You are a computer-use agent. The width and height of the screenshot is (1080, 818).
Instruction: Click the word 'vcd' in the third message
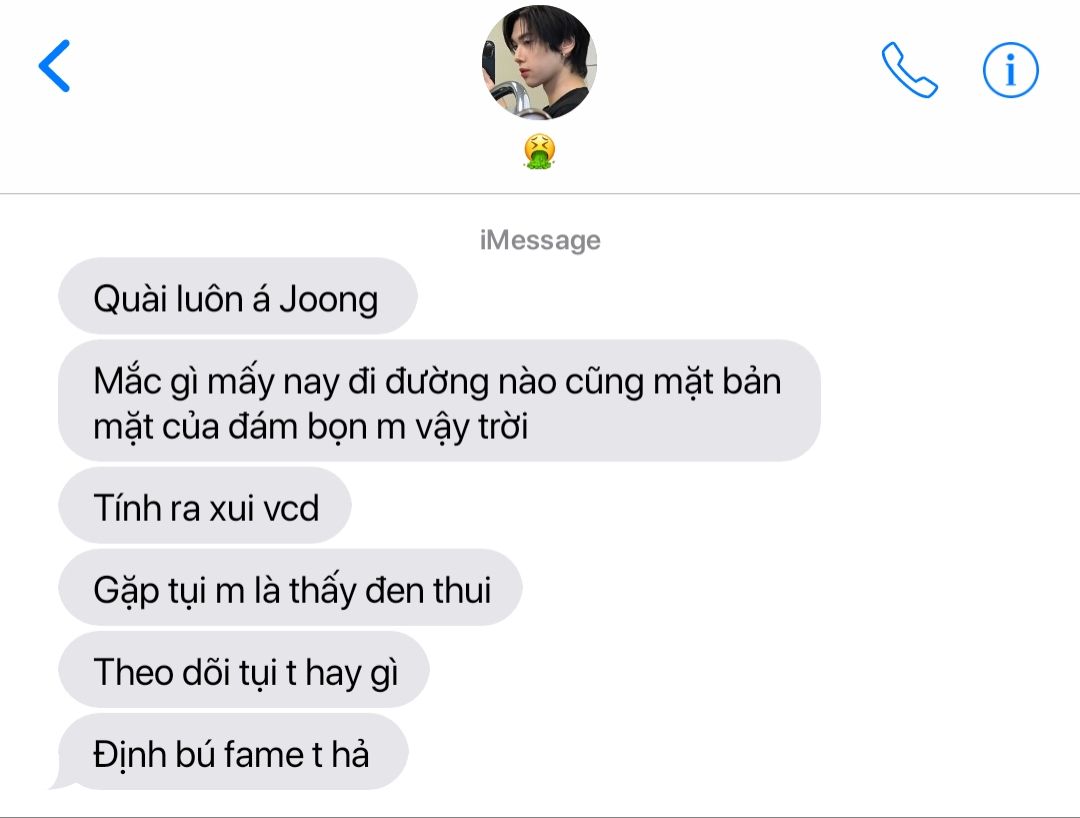pyautogui.click(x=291, y=508)
